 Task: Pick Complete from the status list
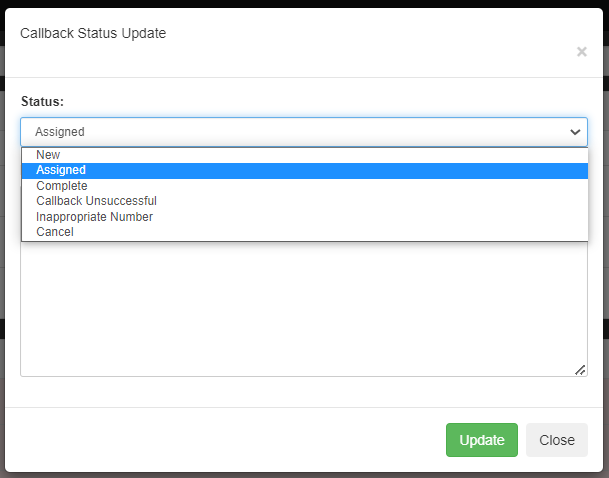tap(305, 186)
